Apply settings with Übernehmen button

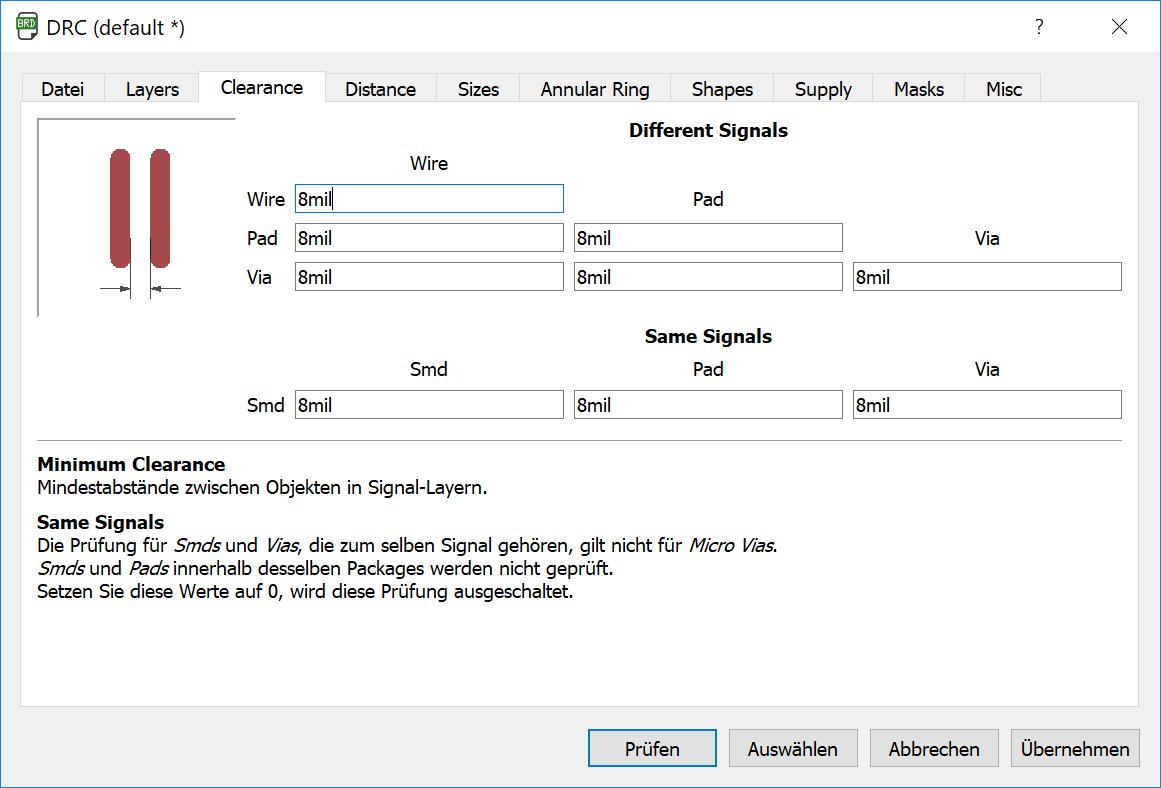(1075, 749)
